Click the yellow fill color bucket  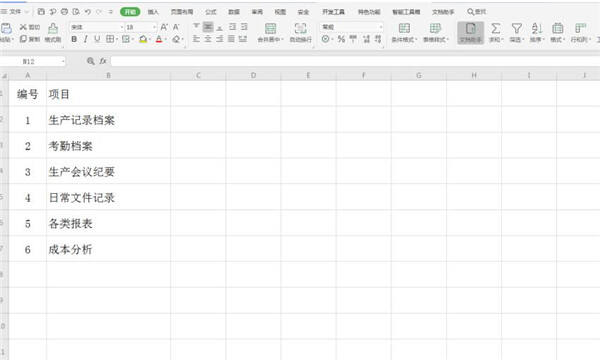coord(143,39)
